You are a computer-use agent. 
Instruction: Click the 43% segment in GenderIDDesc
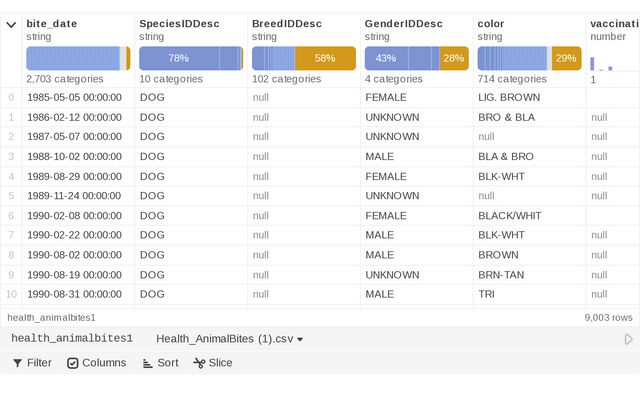386,59
